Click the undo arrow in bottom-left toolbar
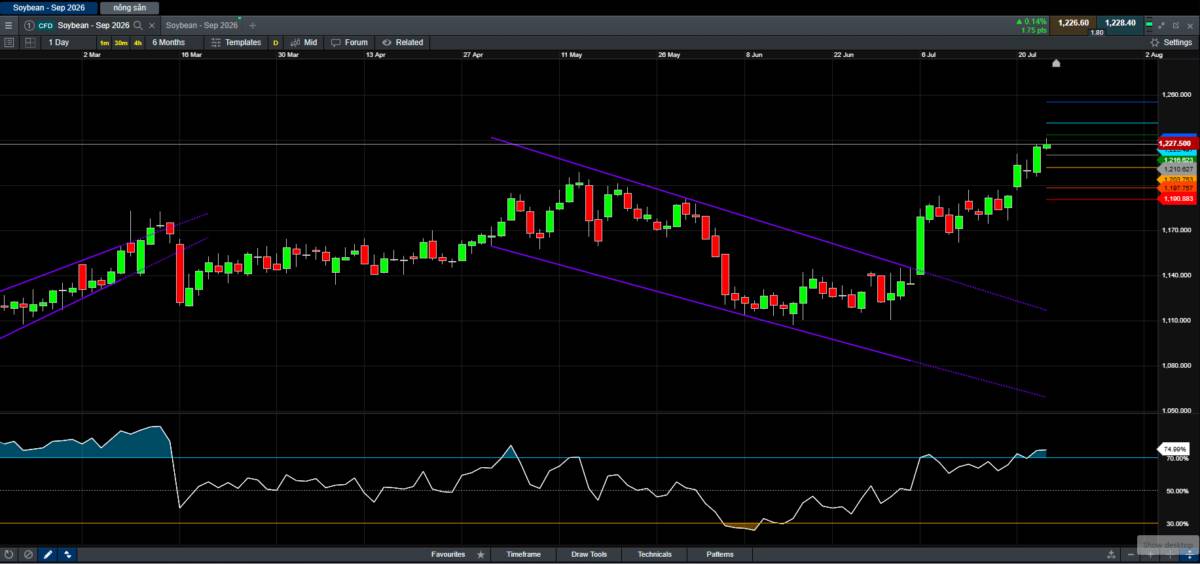1200x564 pixels. (8, 554)
